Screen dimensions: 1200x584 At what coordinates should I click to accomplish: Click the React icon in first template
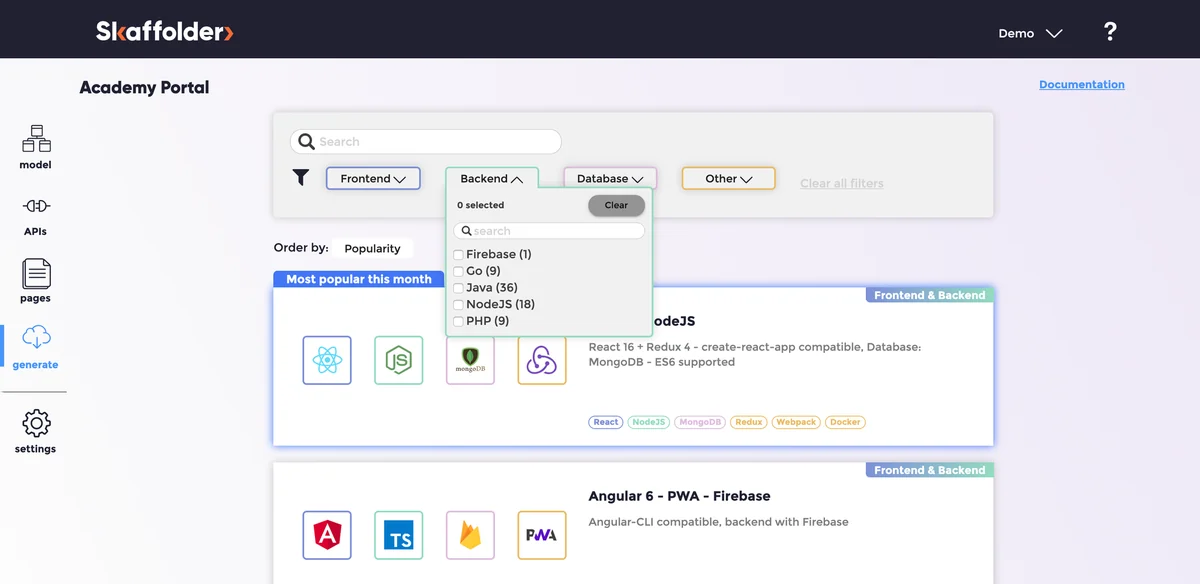tap(327, 360)
